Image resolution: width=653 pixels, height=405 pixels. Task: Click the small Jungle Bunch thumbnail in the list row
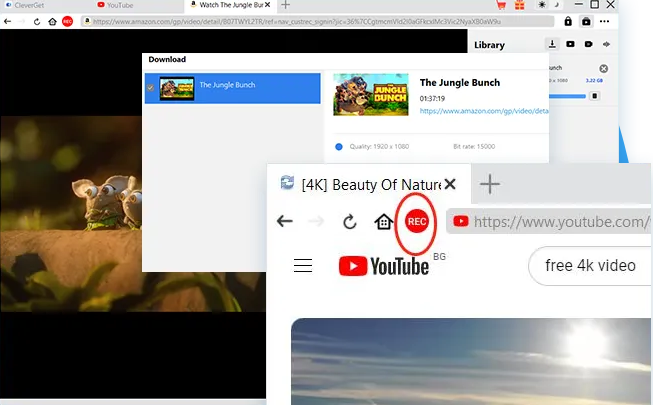click(177, 88)
